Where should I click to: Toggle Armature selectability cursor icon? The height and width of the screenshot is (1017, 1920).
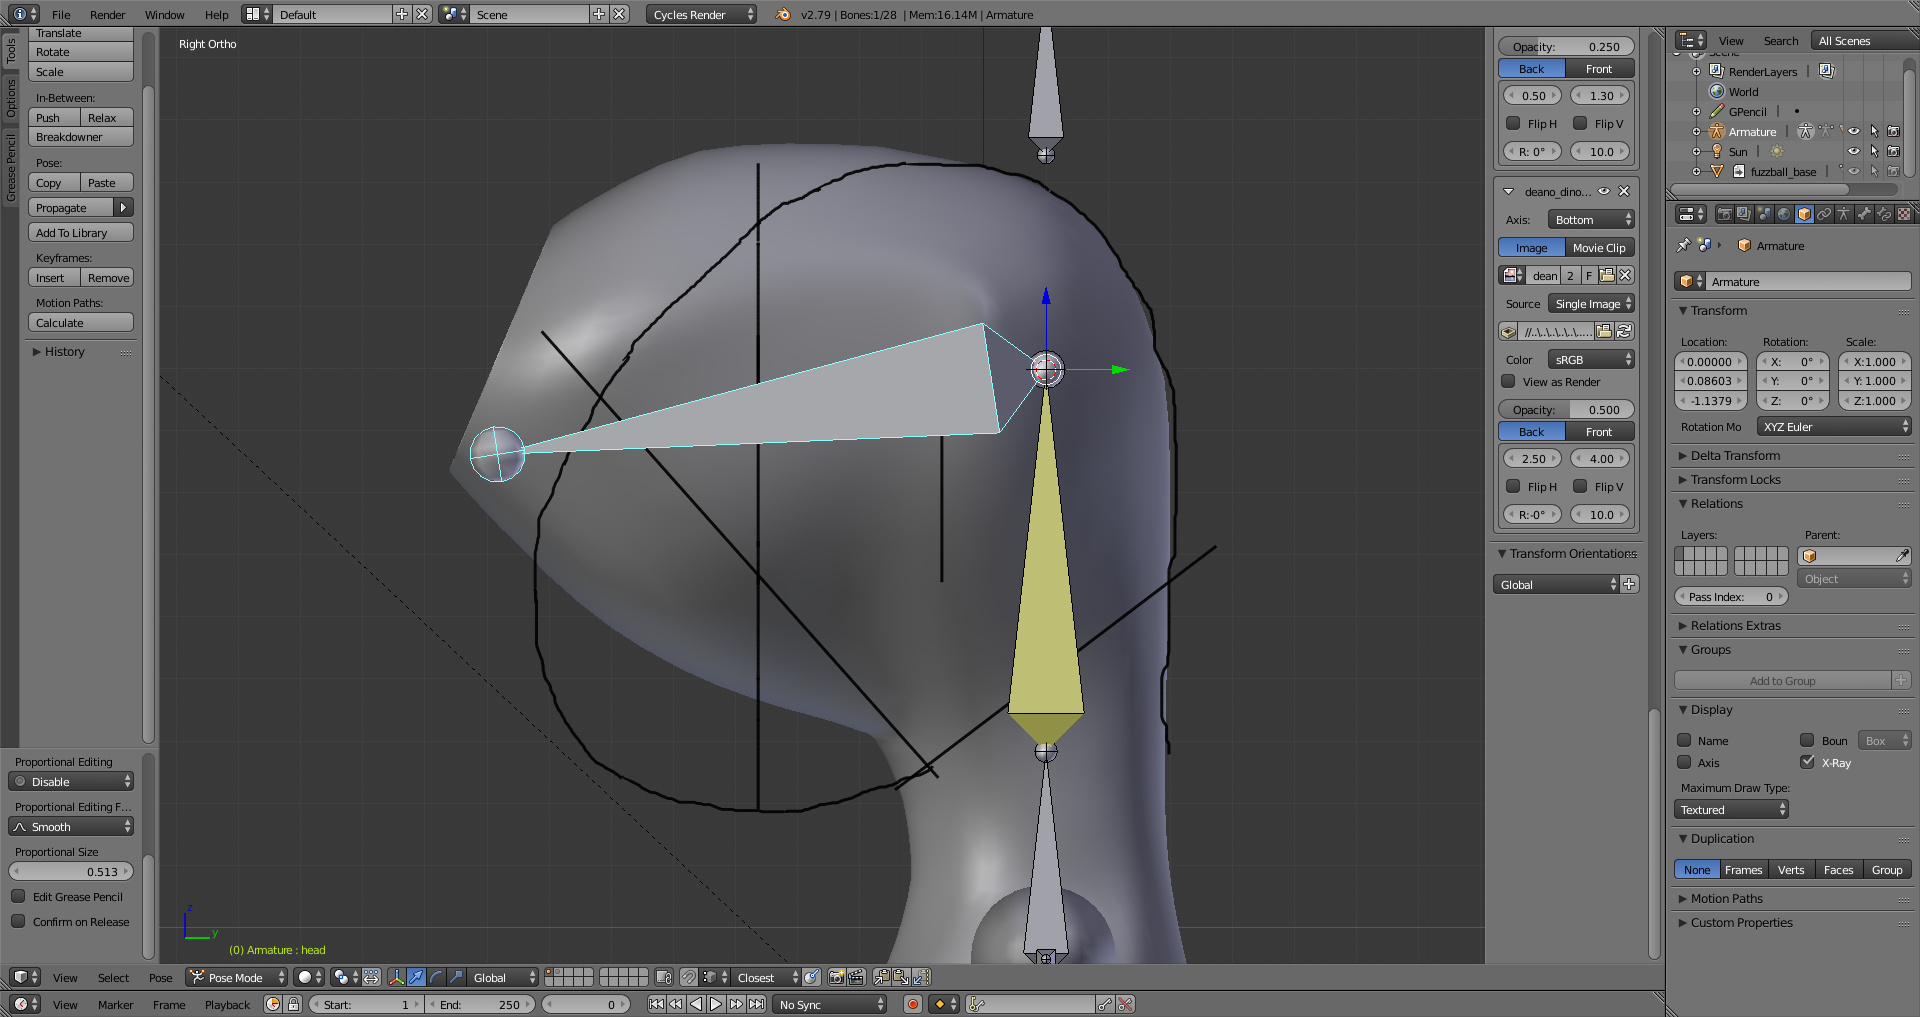coord(1874,132)
